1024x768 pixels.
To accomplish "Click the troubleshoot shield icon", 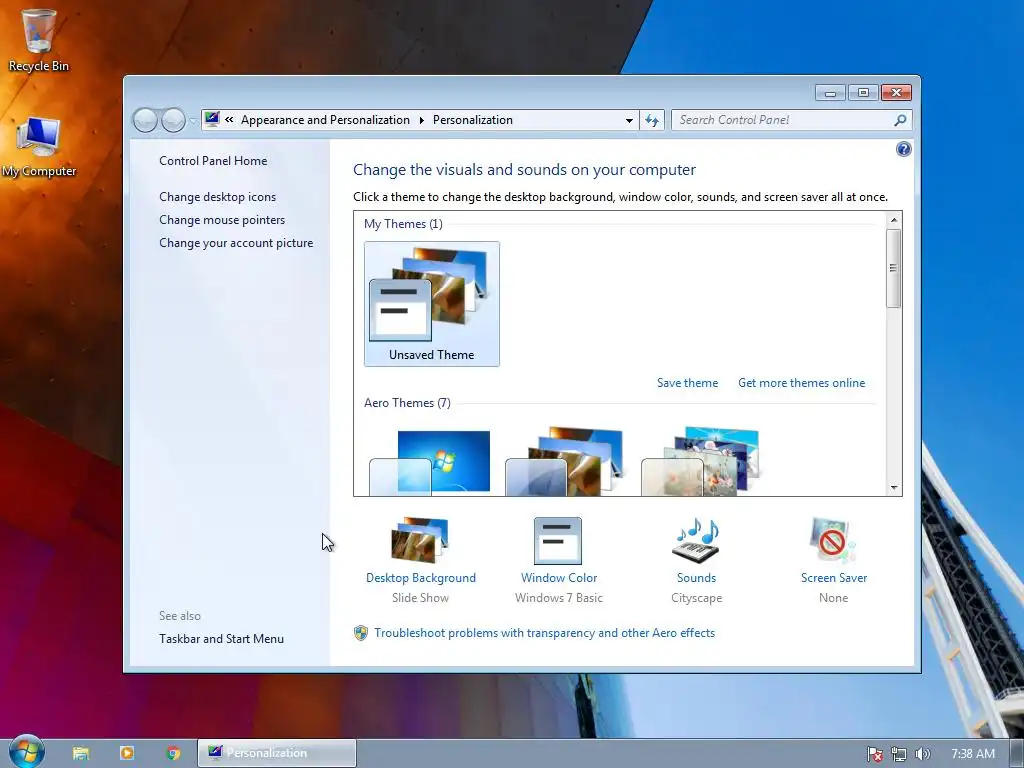I will tap(360, 633).
